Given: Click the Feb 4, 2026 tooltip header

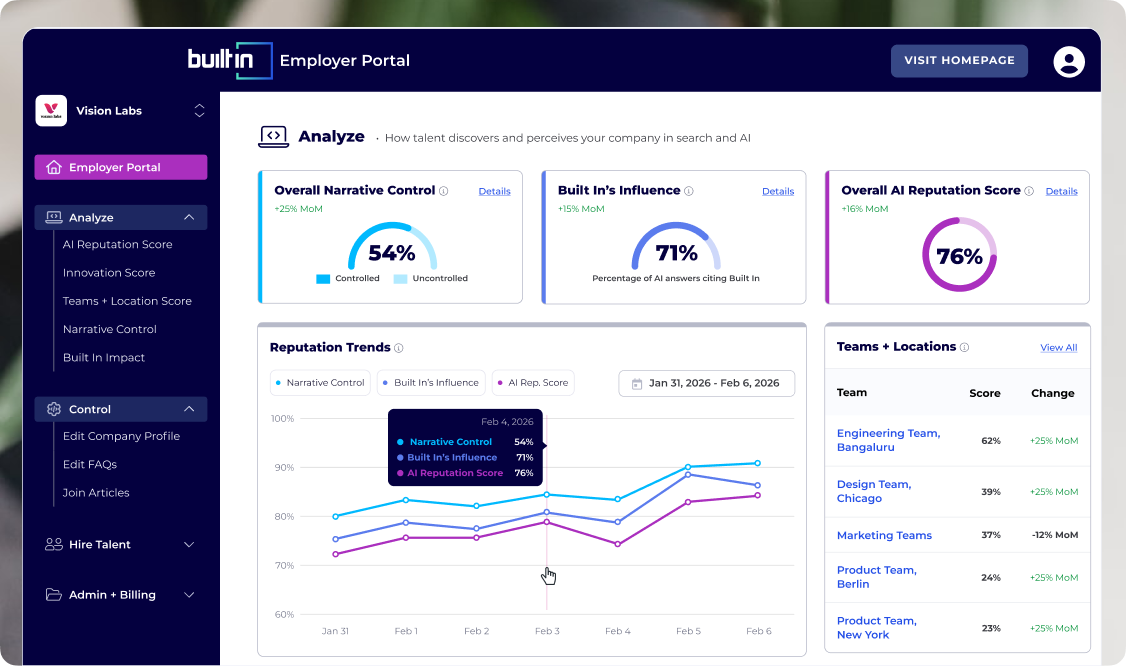Looking at the screenshot, I should click(507, 422).
